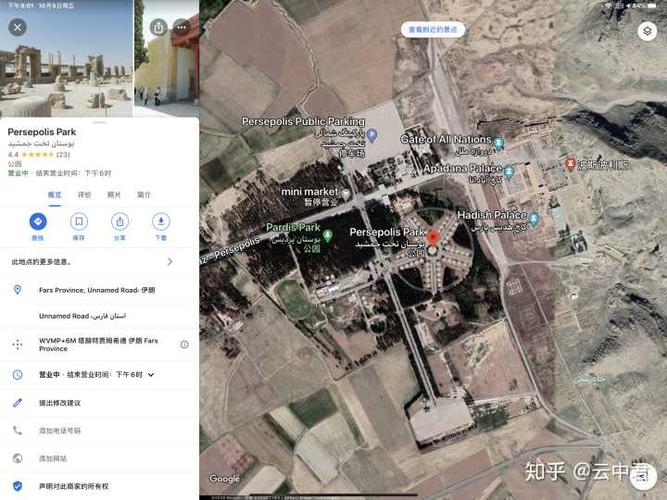667x500 pixels.
Task: Select the Hadish Palace marker
Action: pyautogui.click(x=533, y=219)
